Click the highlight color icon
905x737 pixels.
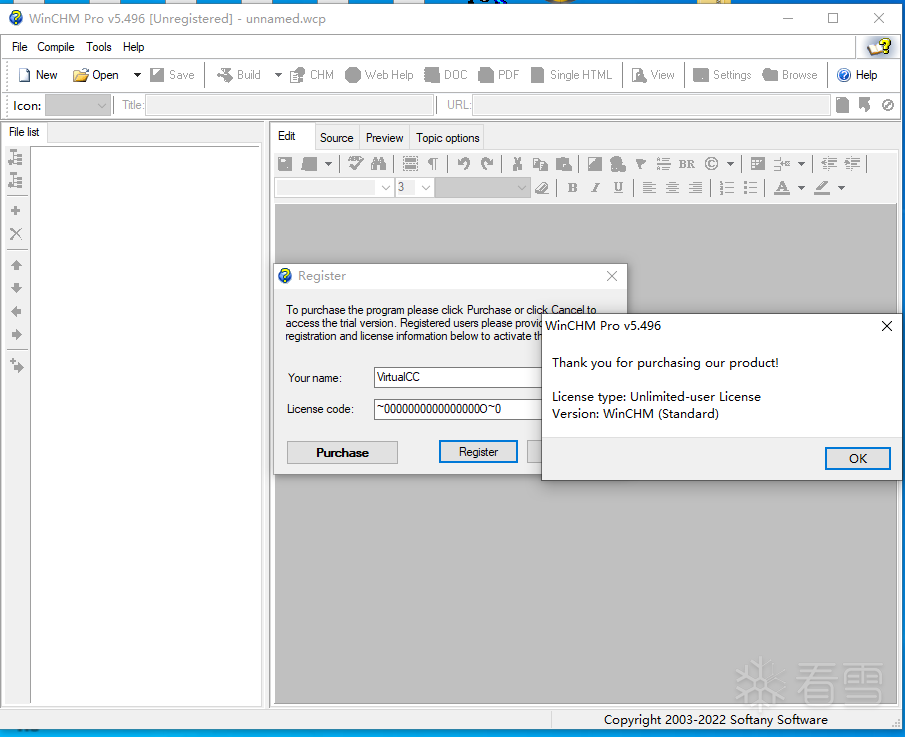click(x=822, y=188)
